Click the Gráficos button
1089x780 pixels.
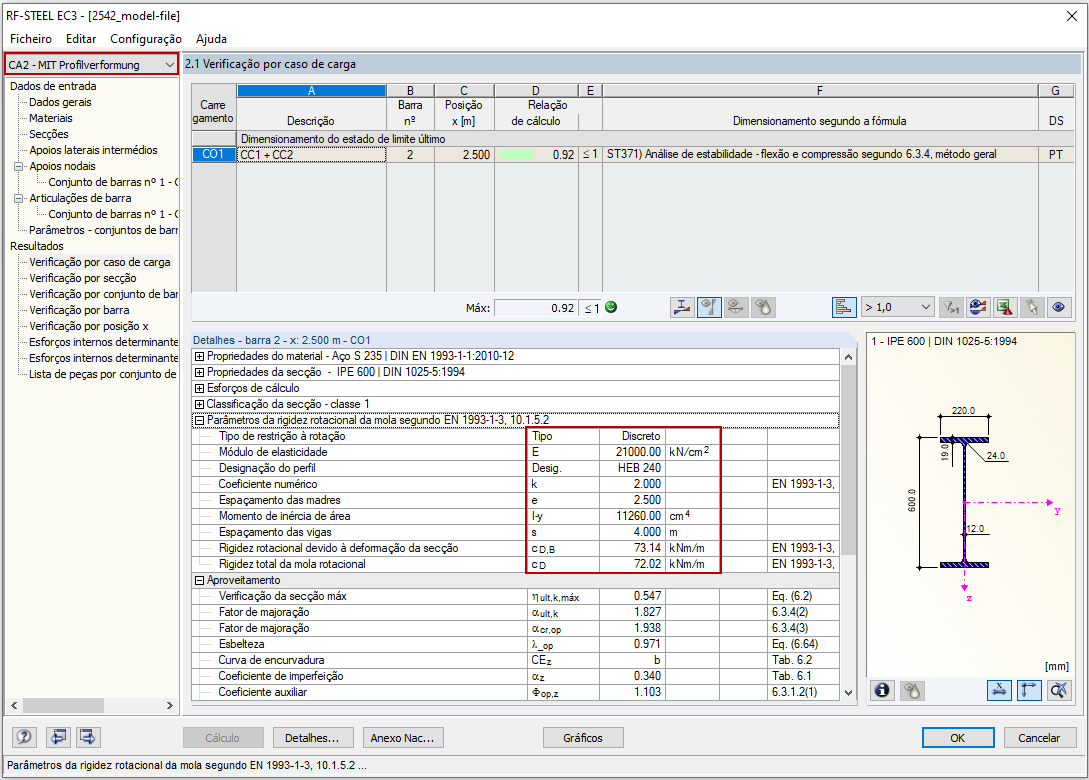pos(583,738)
